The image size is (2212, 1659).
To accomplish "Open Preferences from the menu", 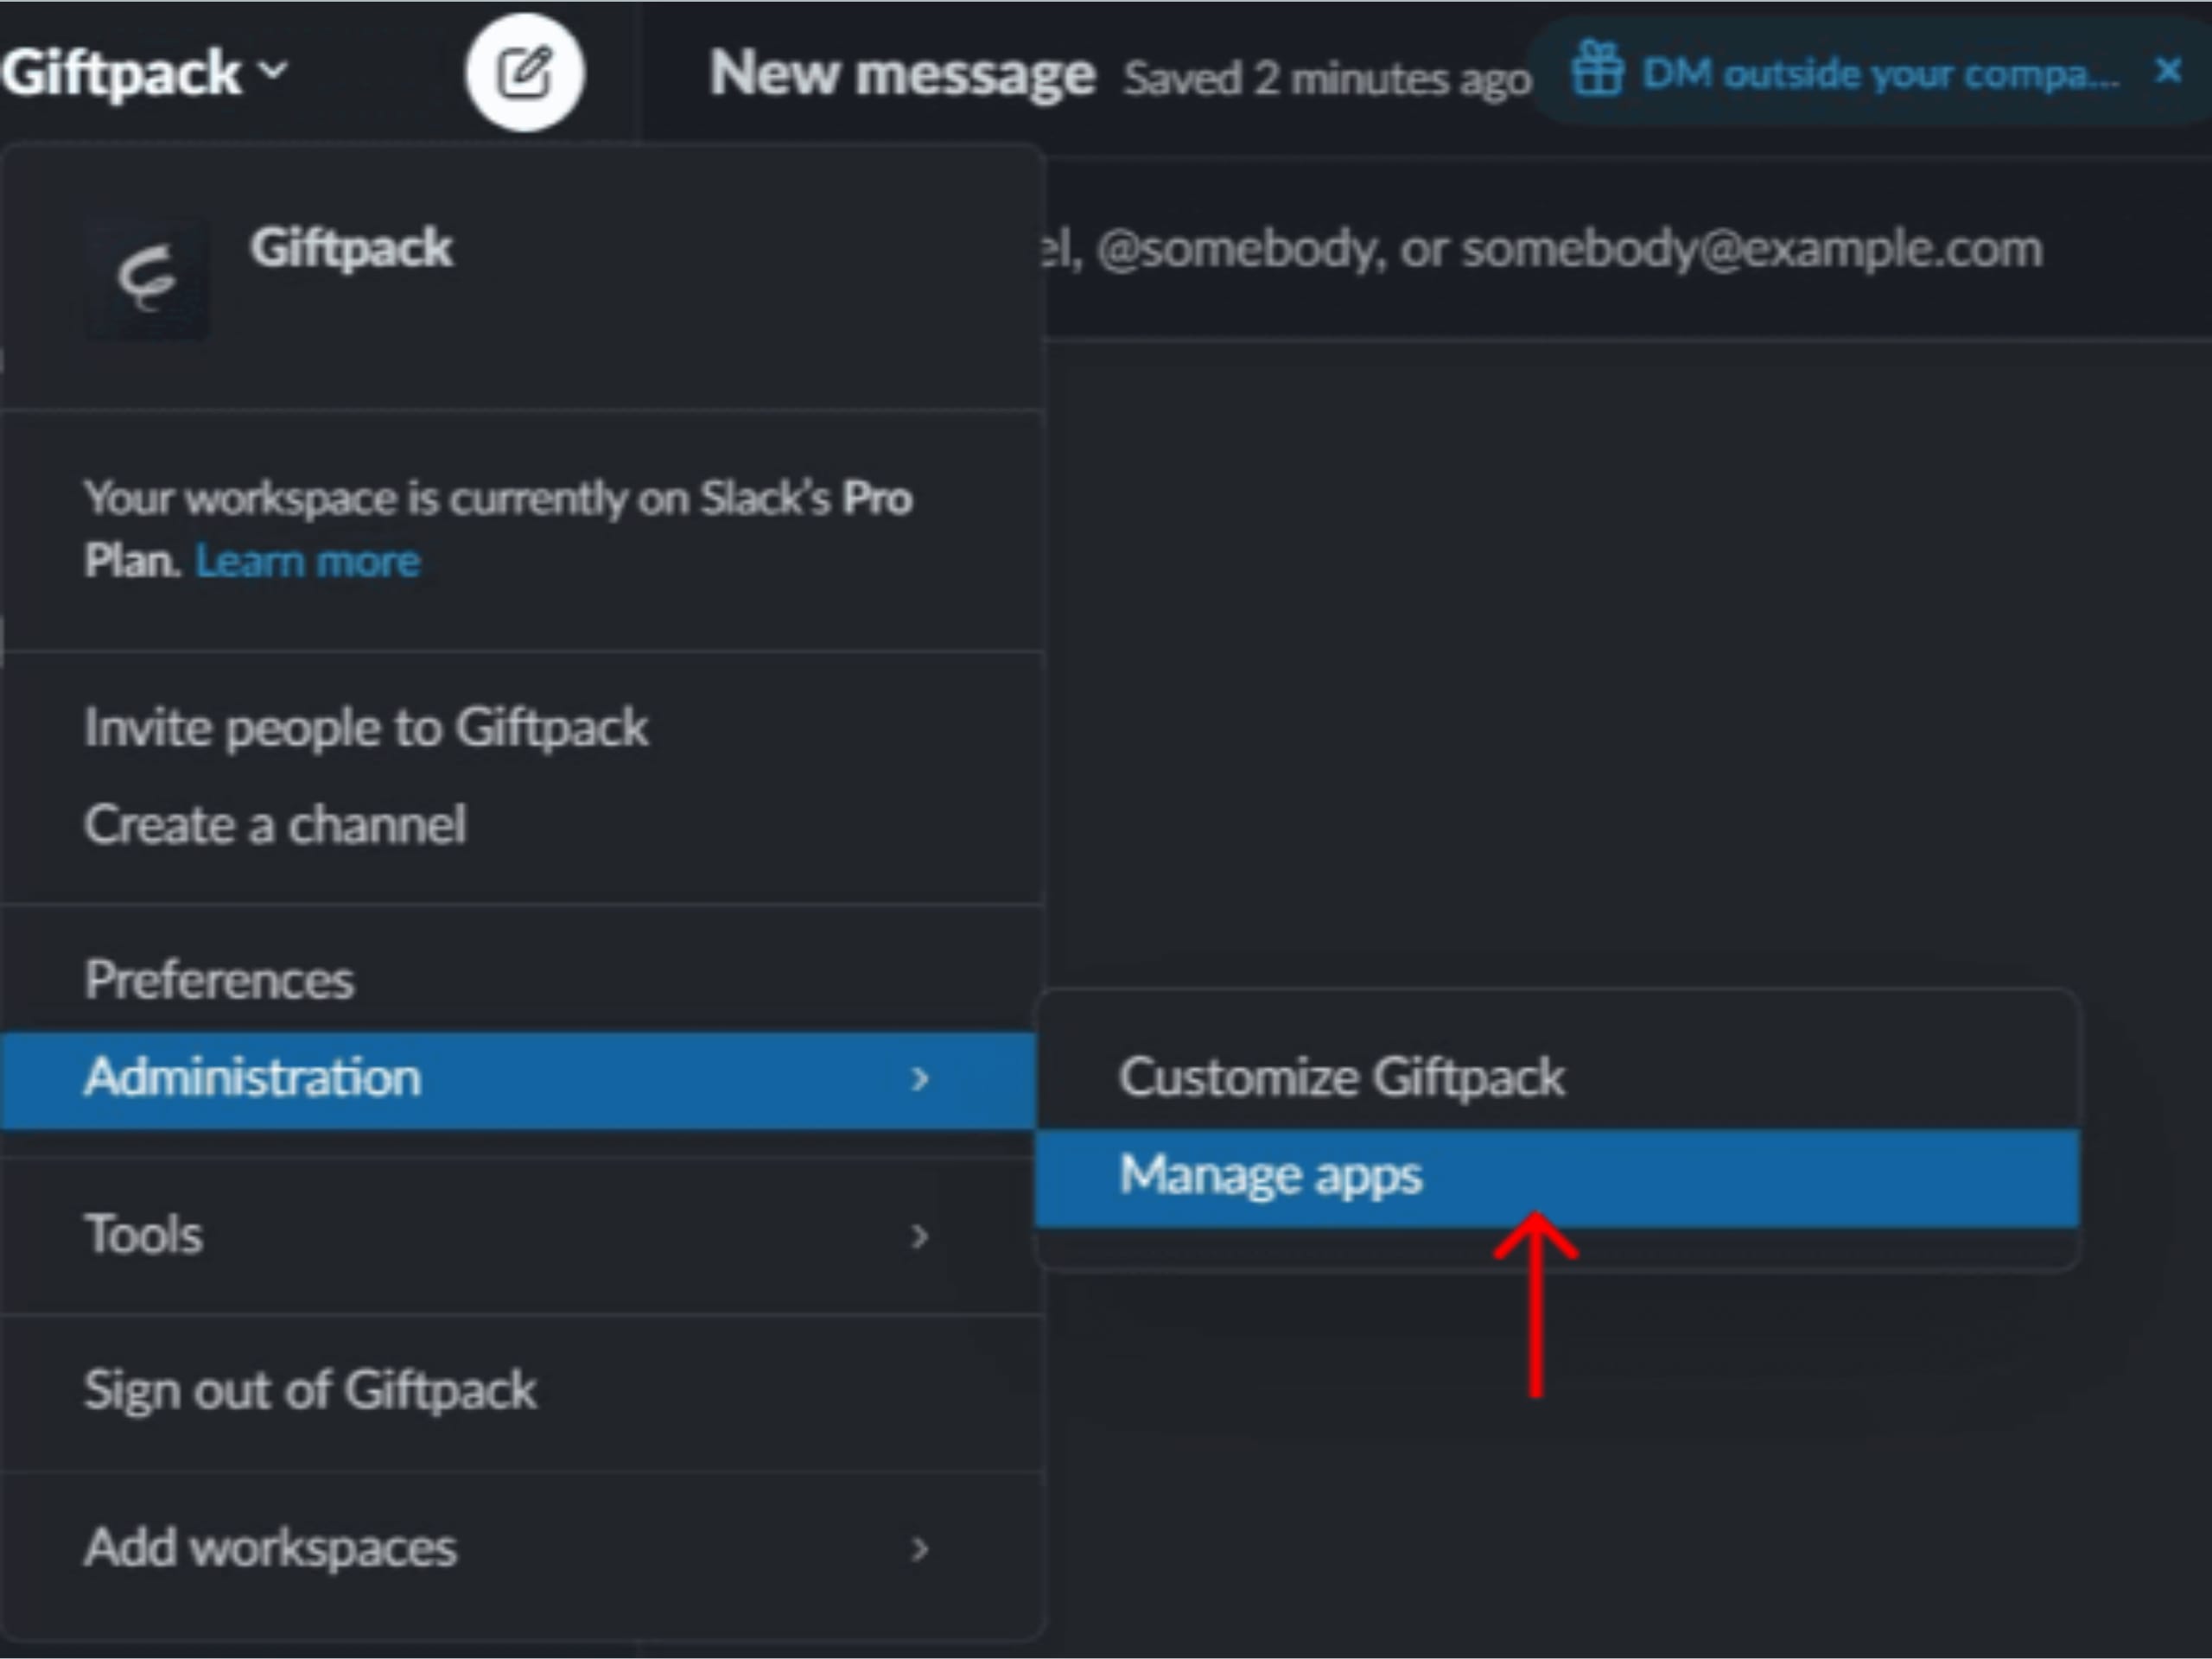I will [520, 980].
